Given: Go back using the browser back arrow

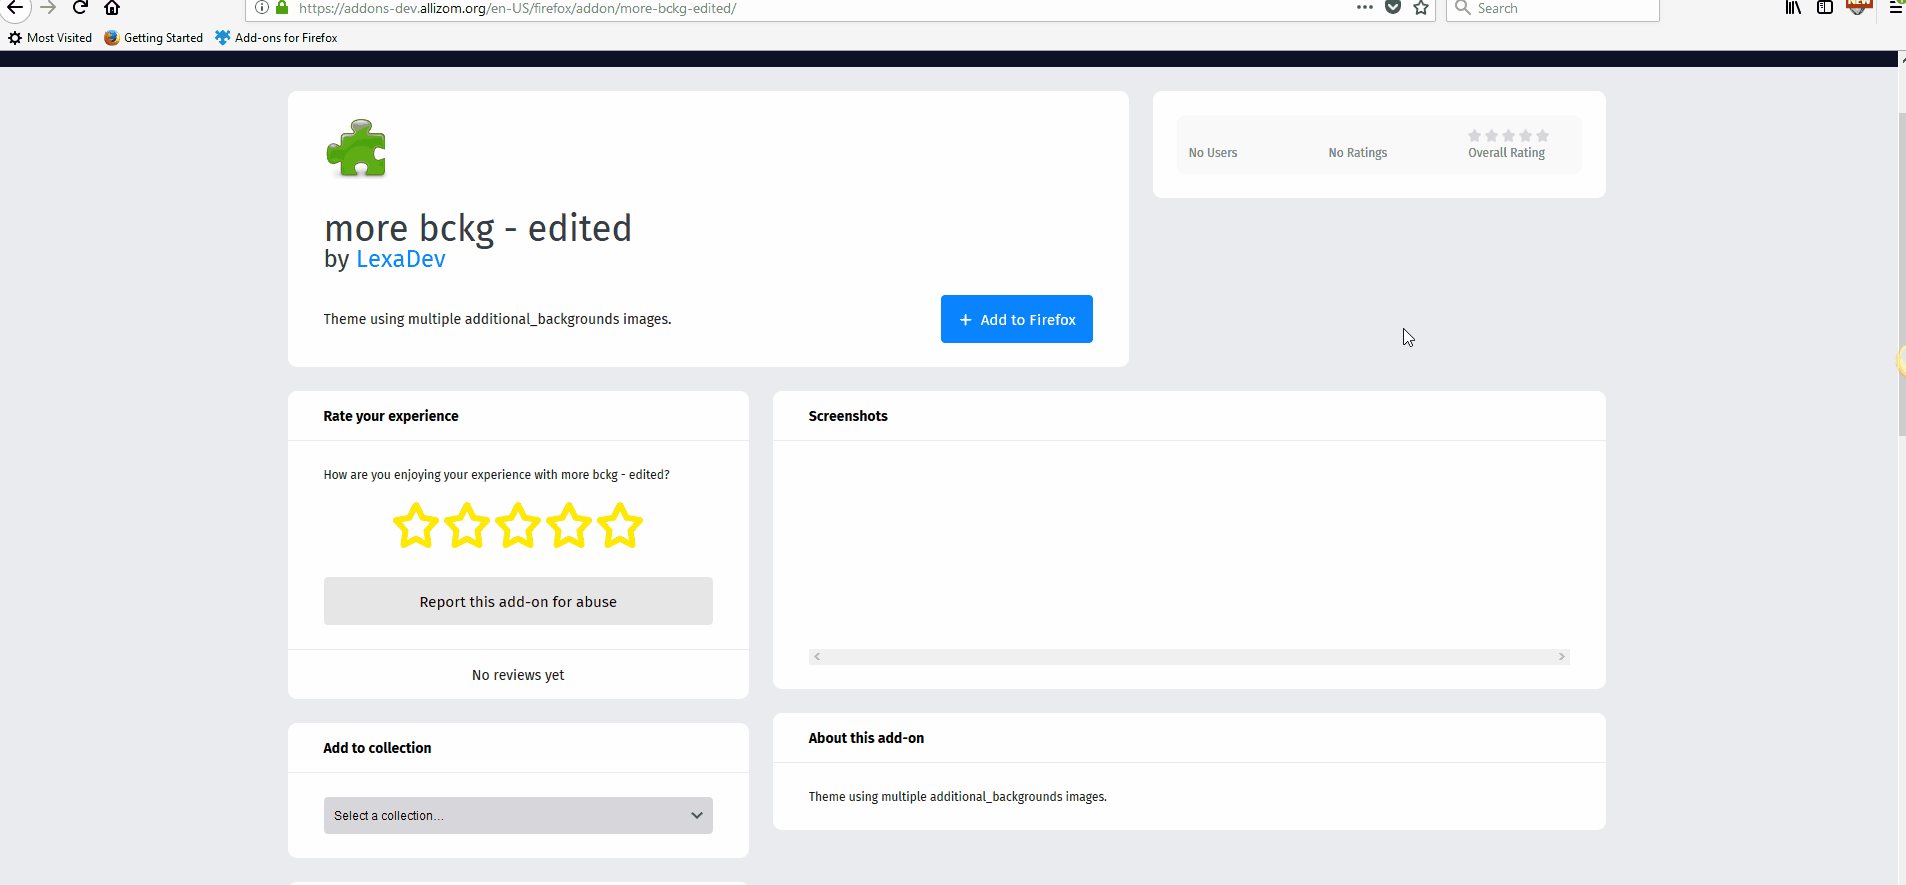Looking at the screenshot, I should 15,8.
